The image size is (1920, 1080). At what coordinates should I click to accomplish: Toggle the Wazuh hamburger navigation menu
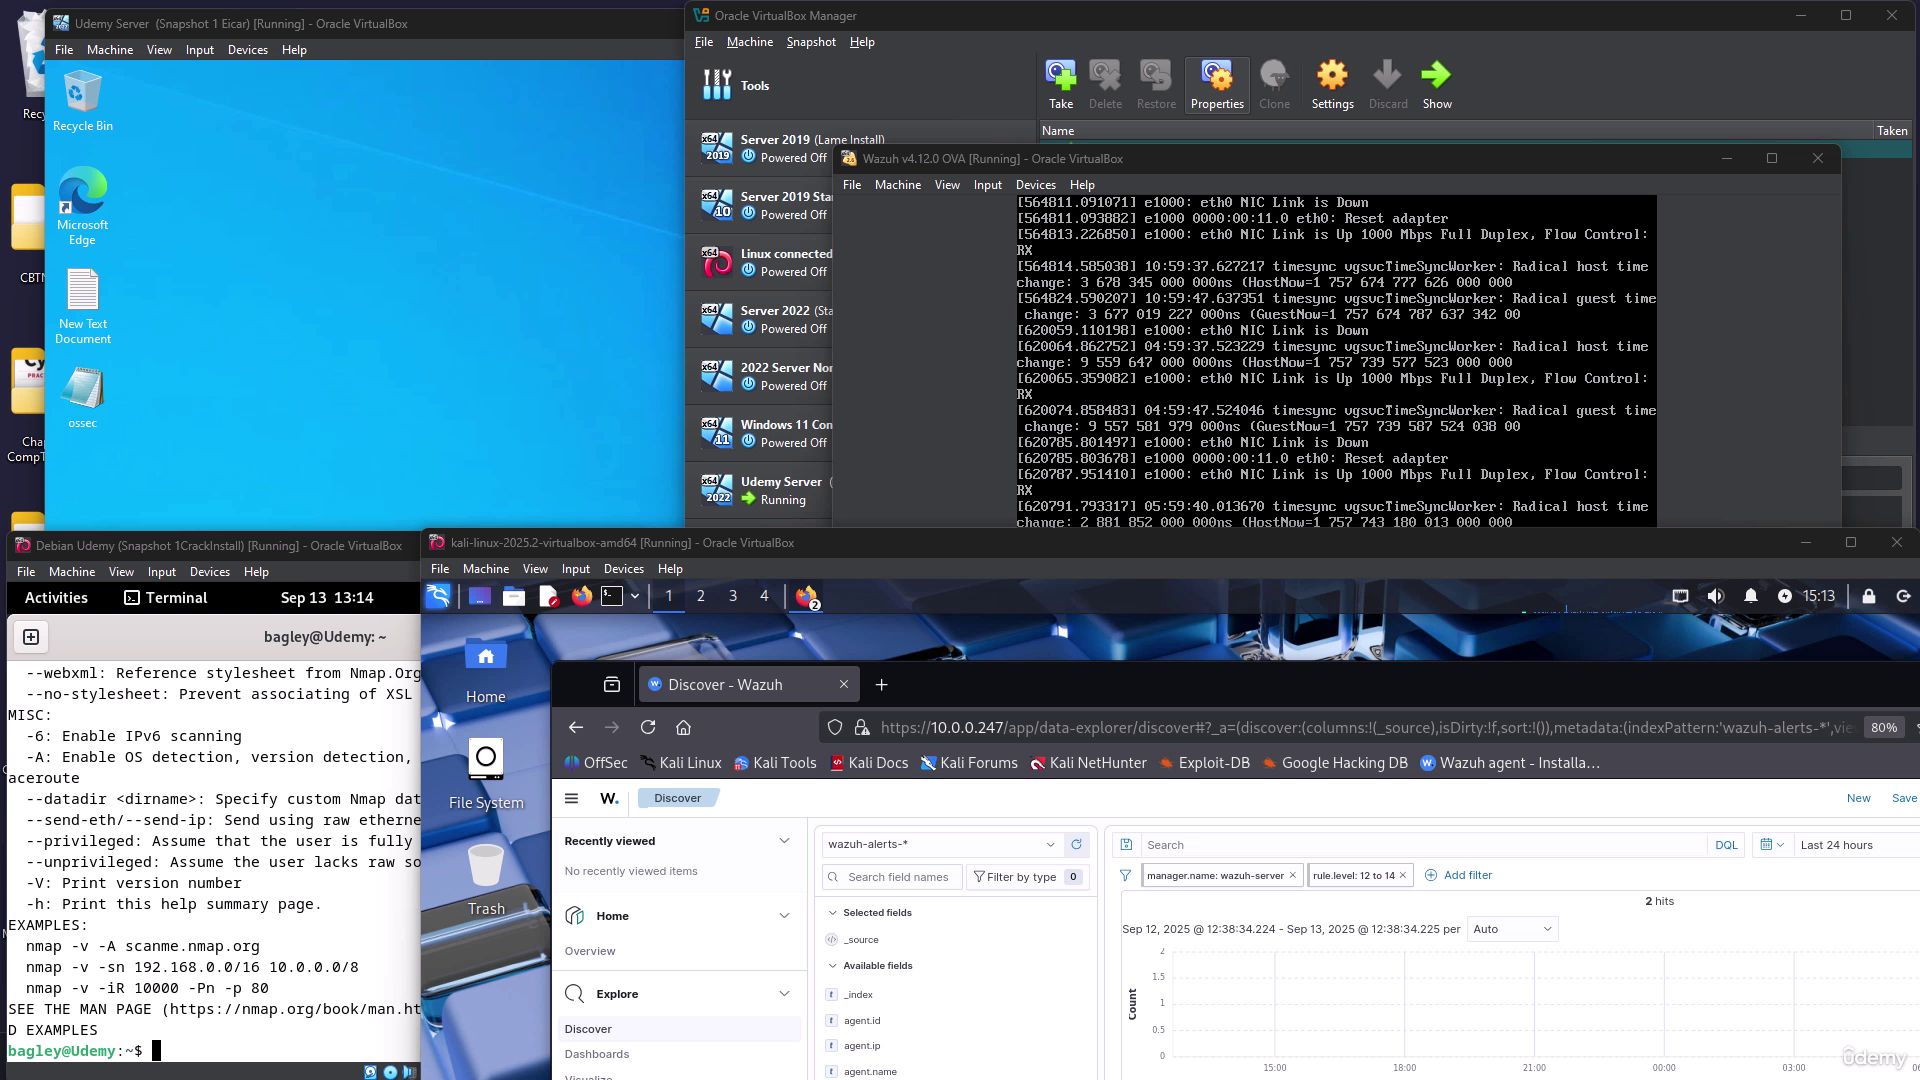571,798
